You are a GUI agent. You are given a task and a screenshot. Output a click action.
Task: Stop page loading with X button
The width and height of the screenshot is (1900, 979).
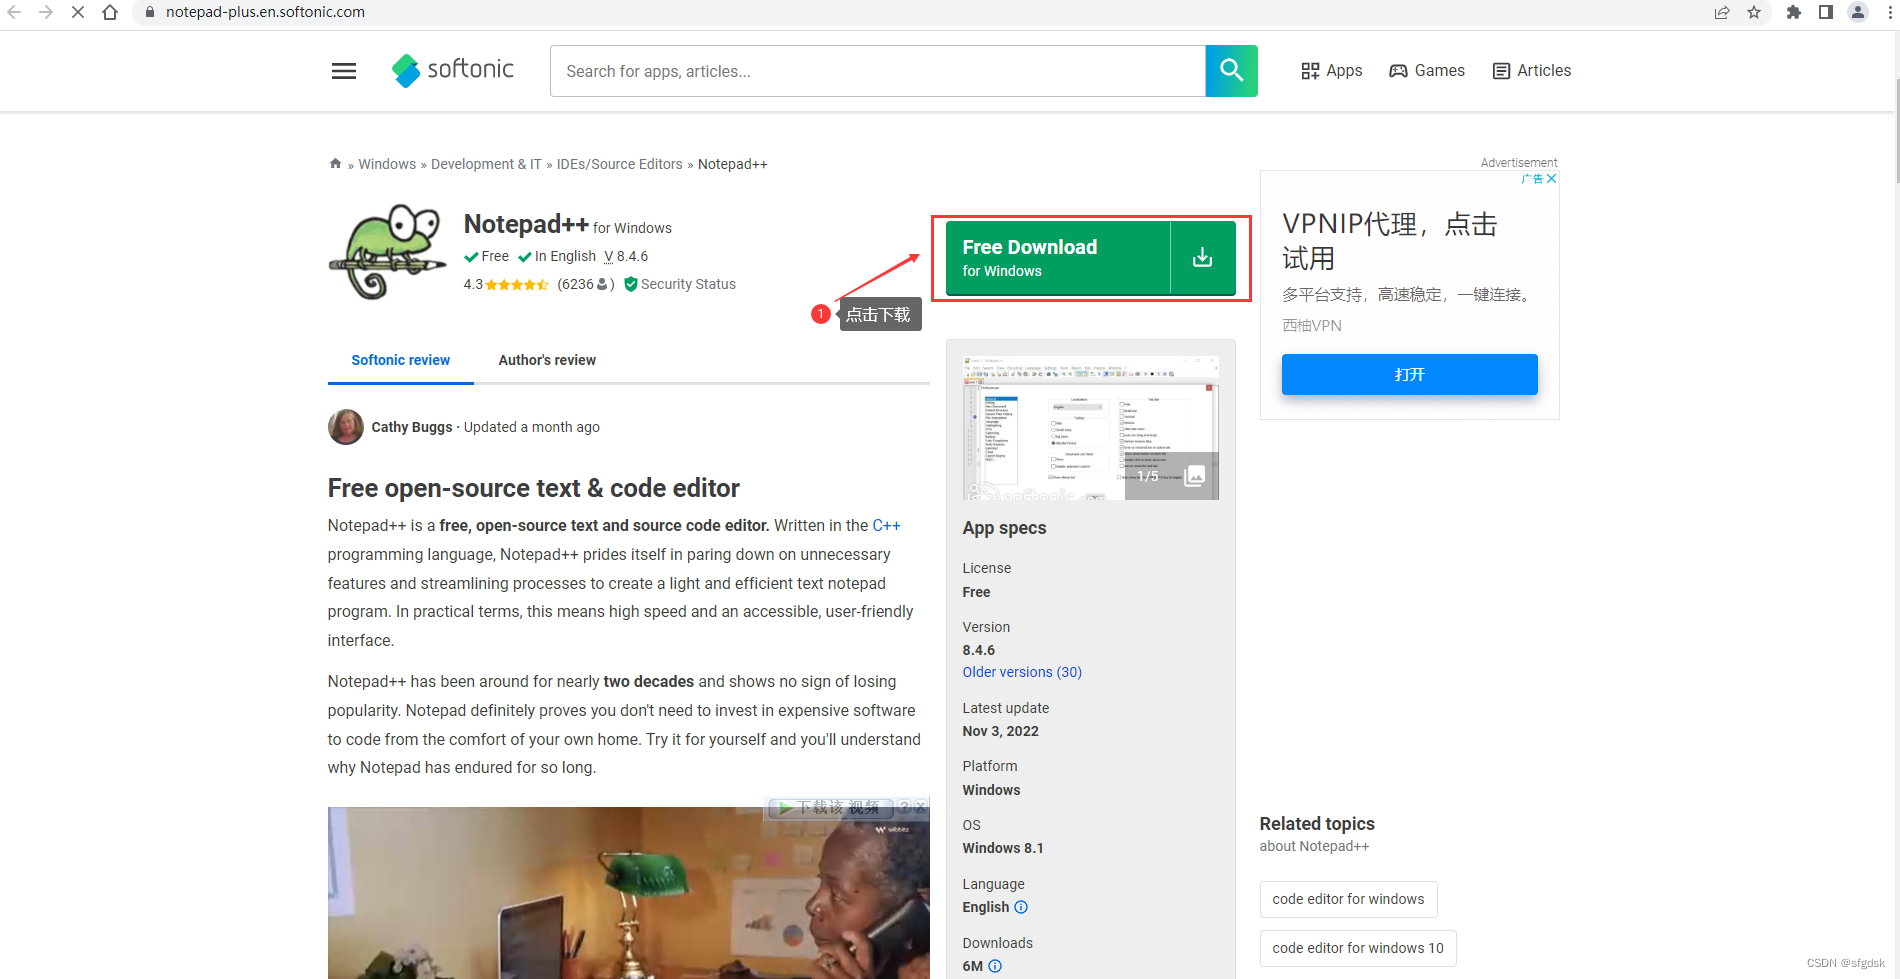pyautogui.click(x=78, y=12)
